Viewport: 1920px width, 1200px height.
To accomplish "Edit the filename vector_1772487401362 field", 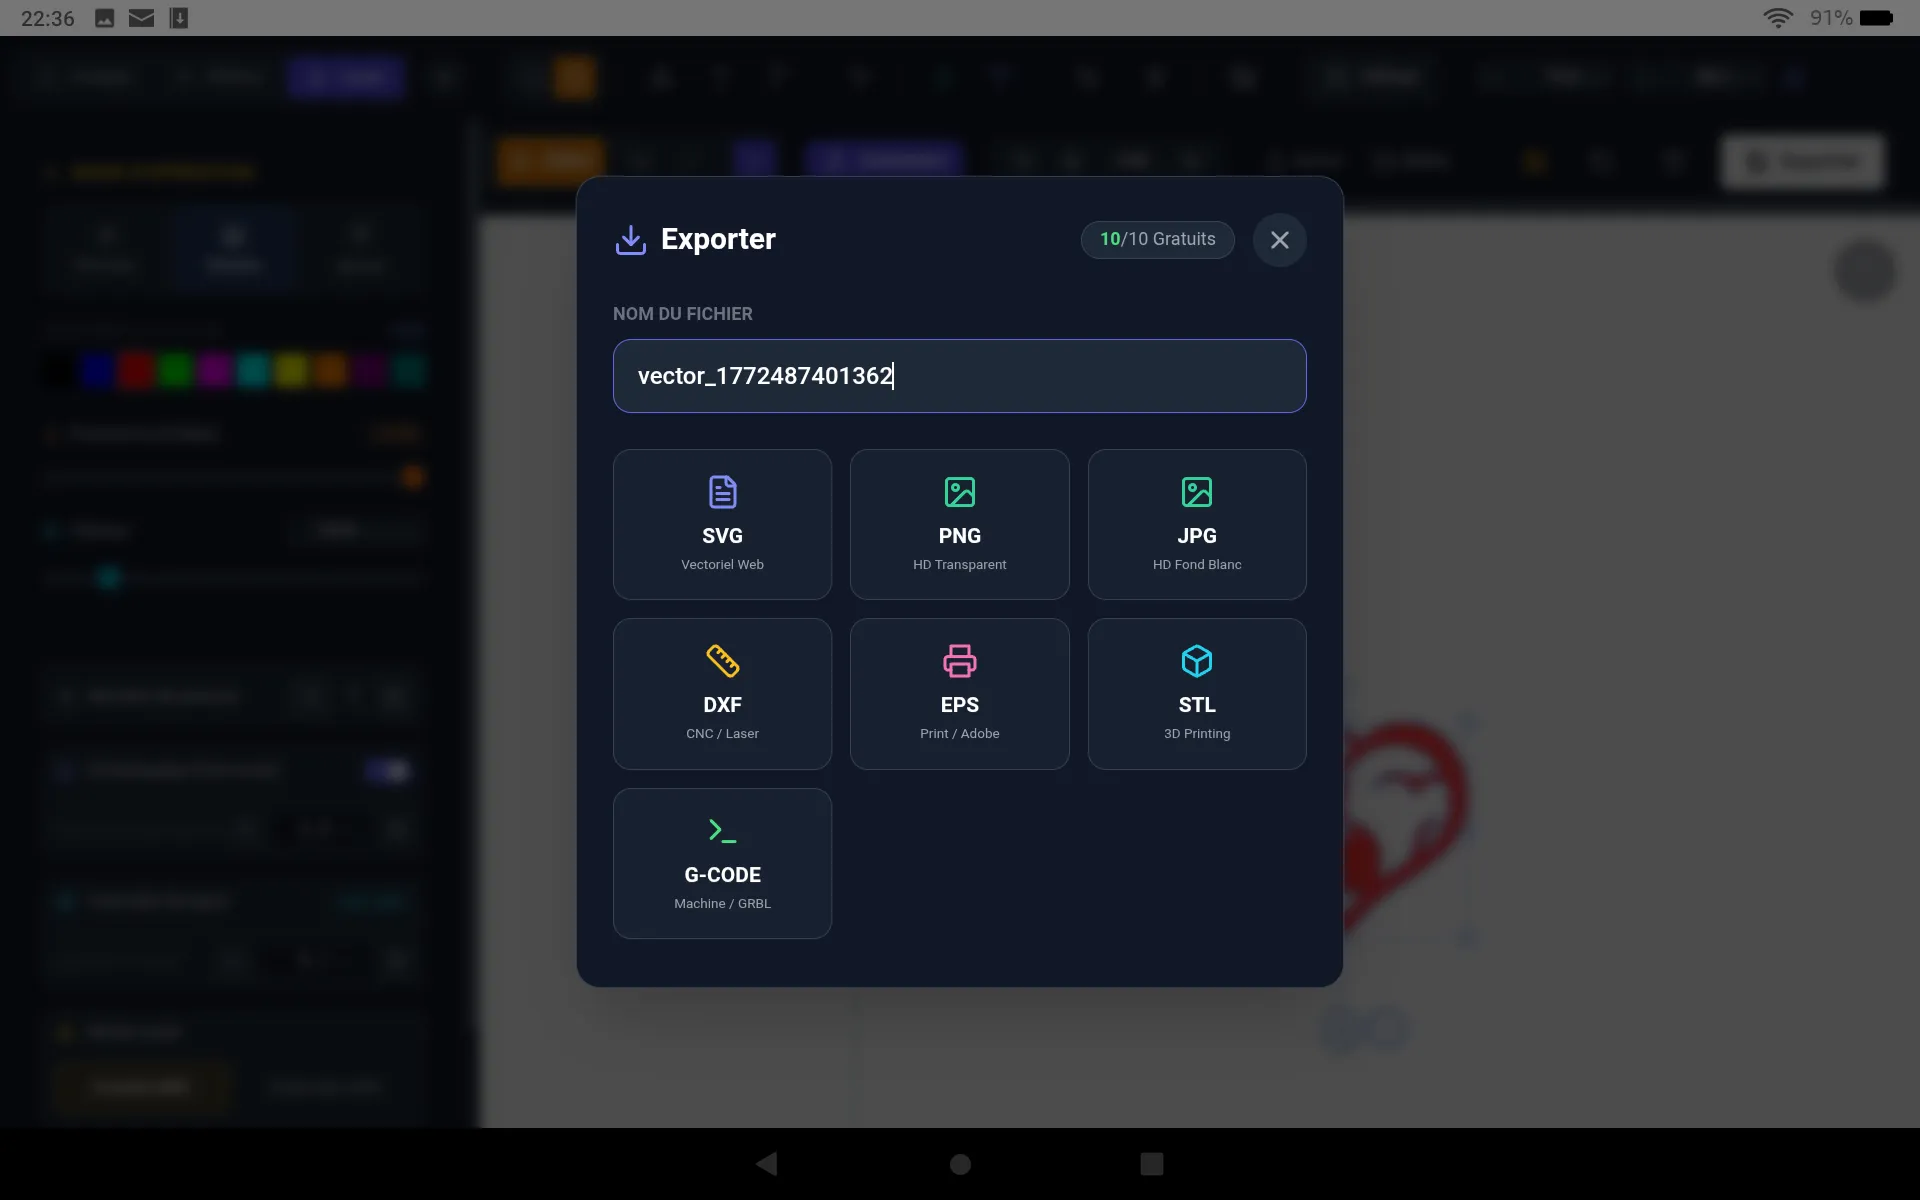I will [x=959, y=376].
